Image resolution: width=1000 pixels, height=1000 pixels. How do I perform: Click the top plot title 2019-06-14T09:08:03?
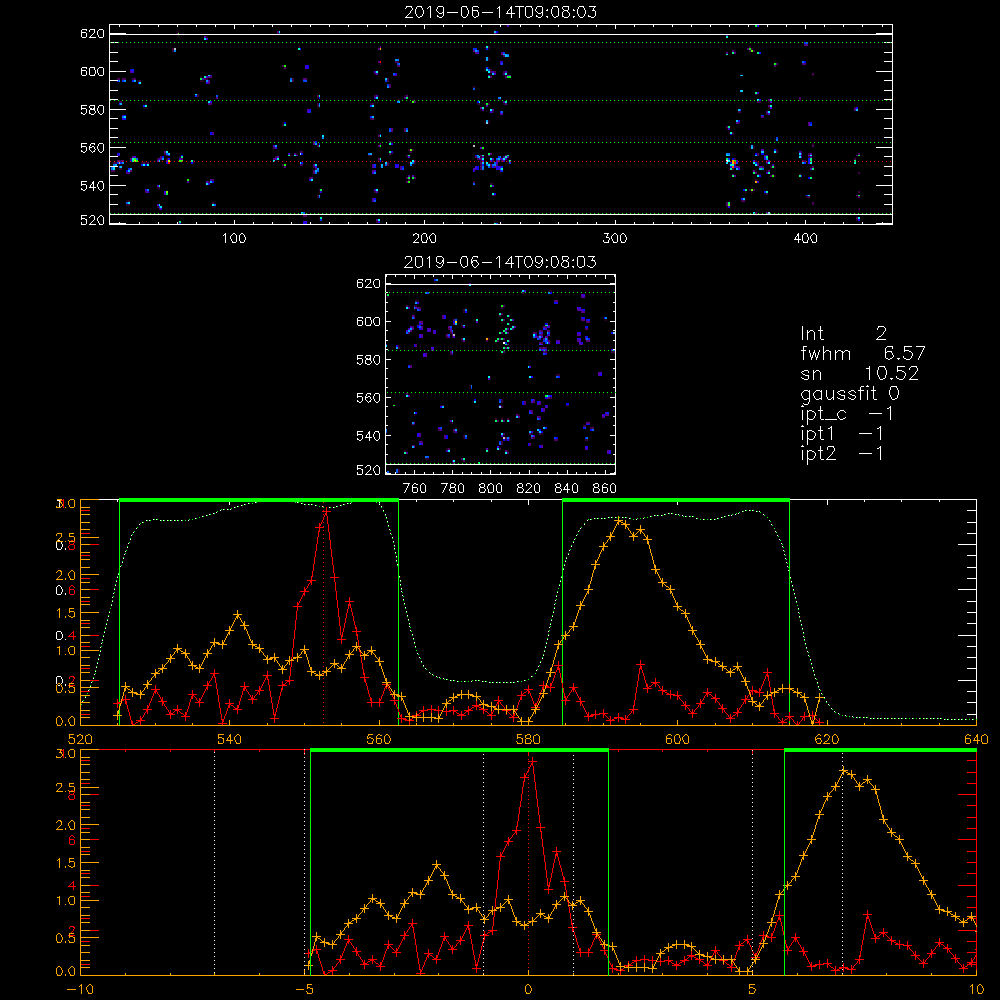pos(501,12)
